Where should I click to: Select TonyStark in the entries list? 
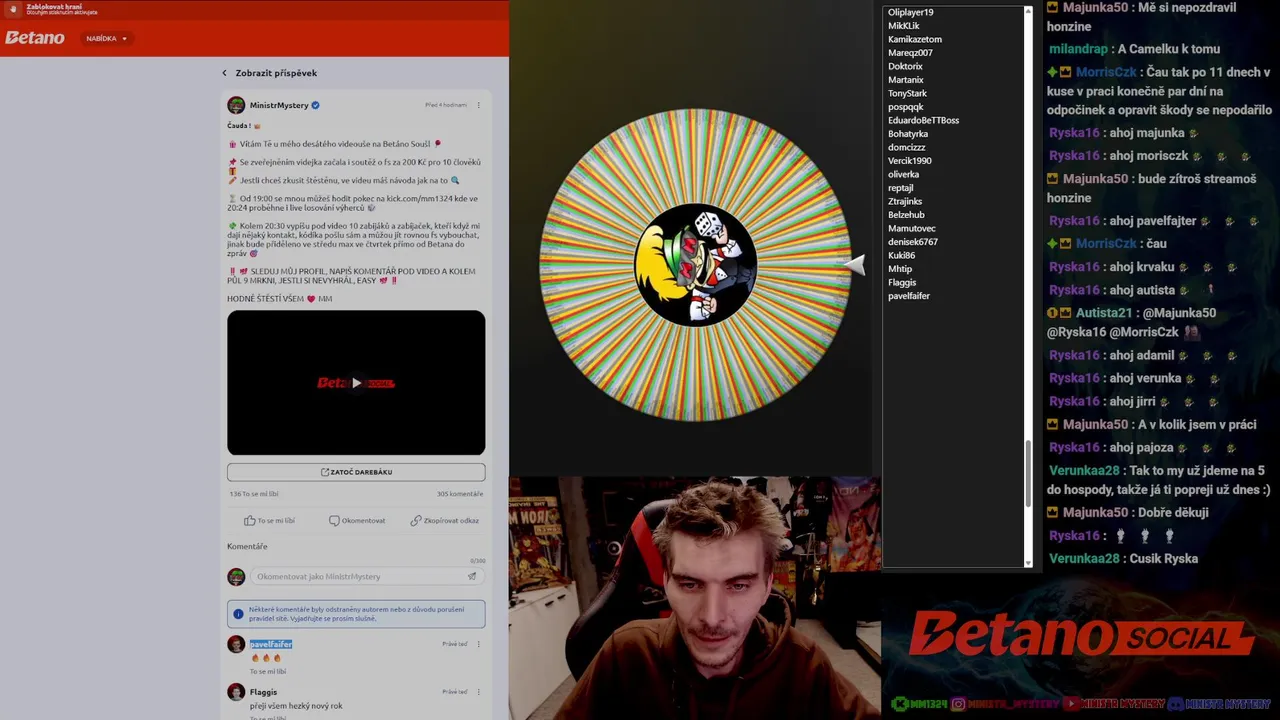pos(908,93)
